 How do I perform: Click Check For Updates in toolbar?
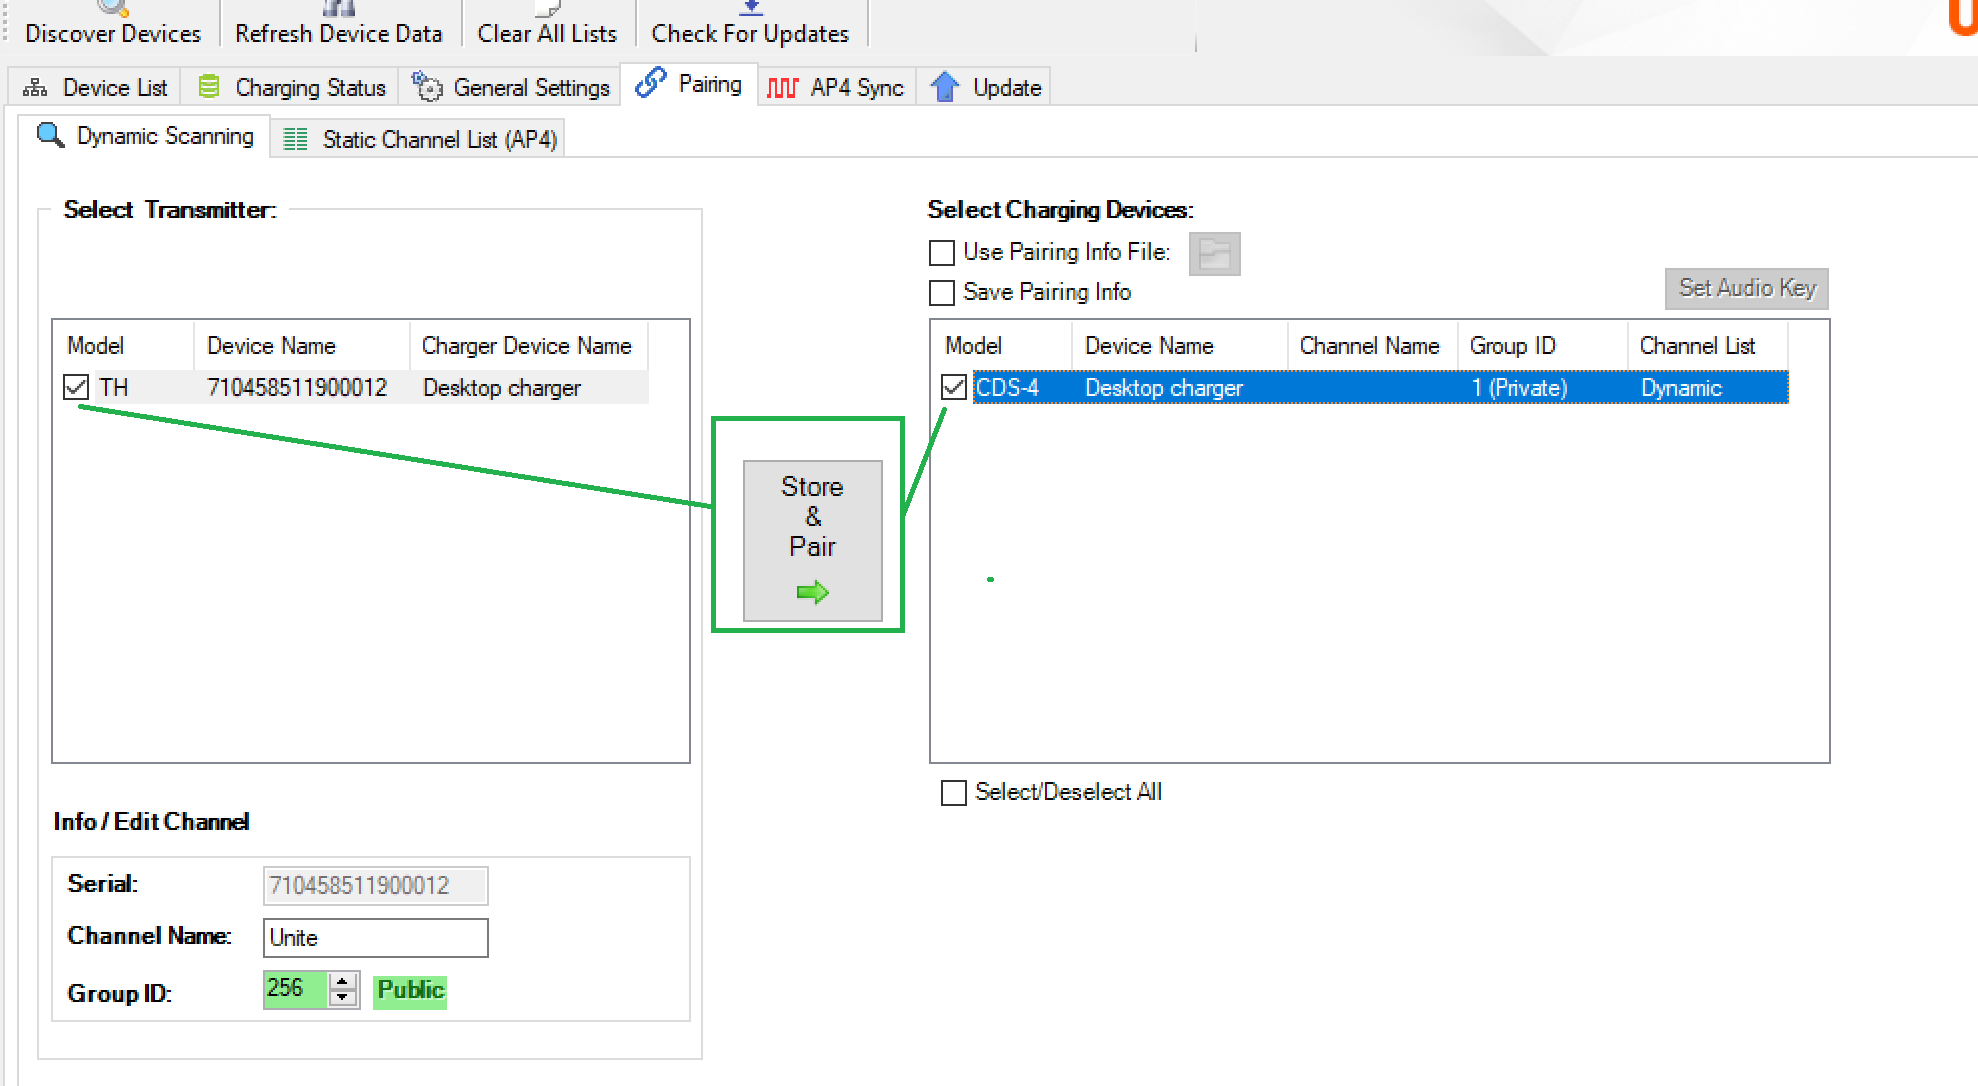(750, 33)
